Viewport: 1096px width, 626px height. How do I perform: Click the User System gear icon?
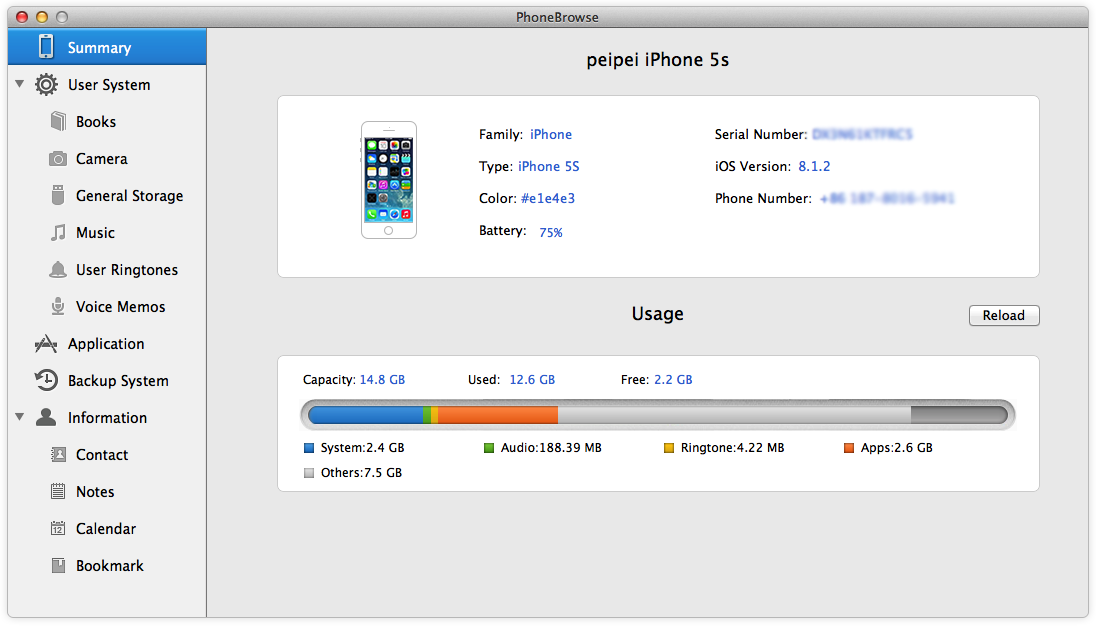[x=46, y=85]
